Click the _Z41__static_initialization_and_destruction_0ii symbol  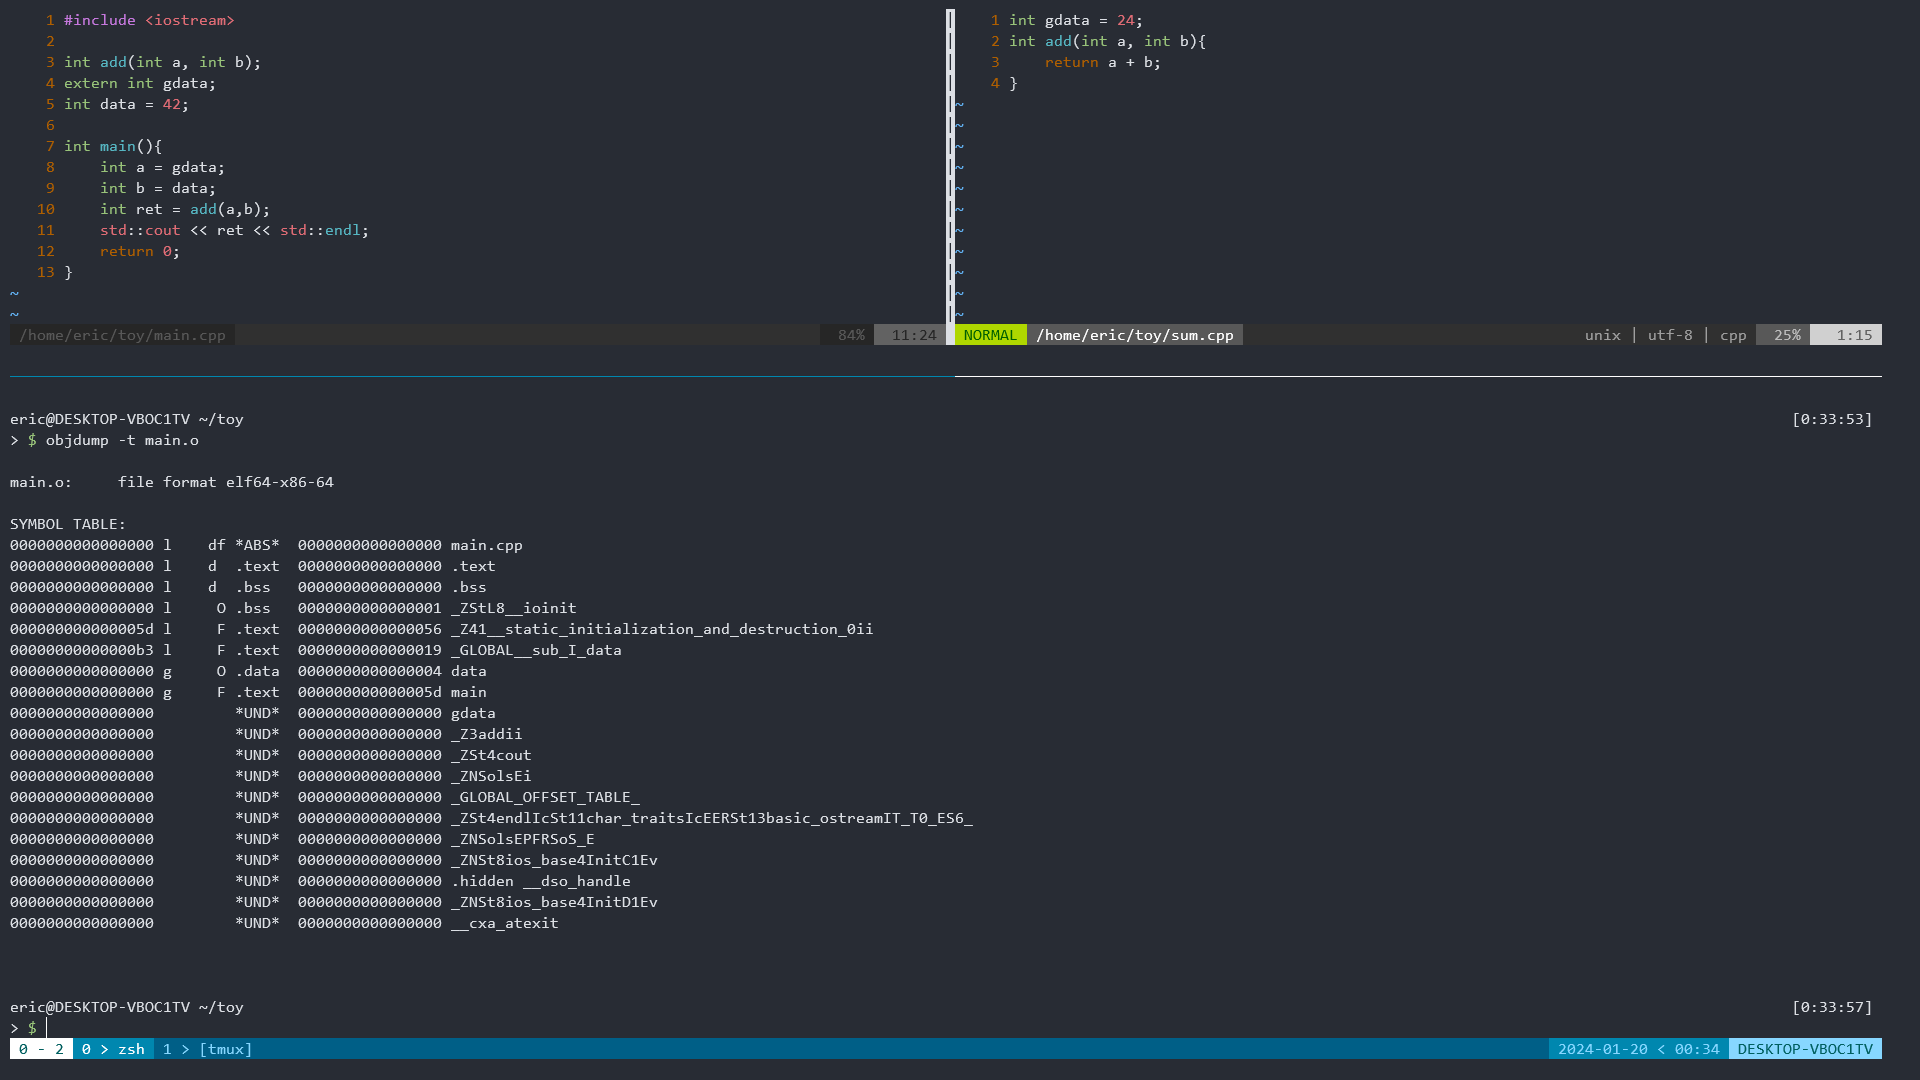click(662, 629)
